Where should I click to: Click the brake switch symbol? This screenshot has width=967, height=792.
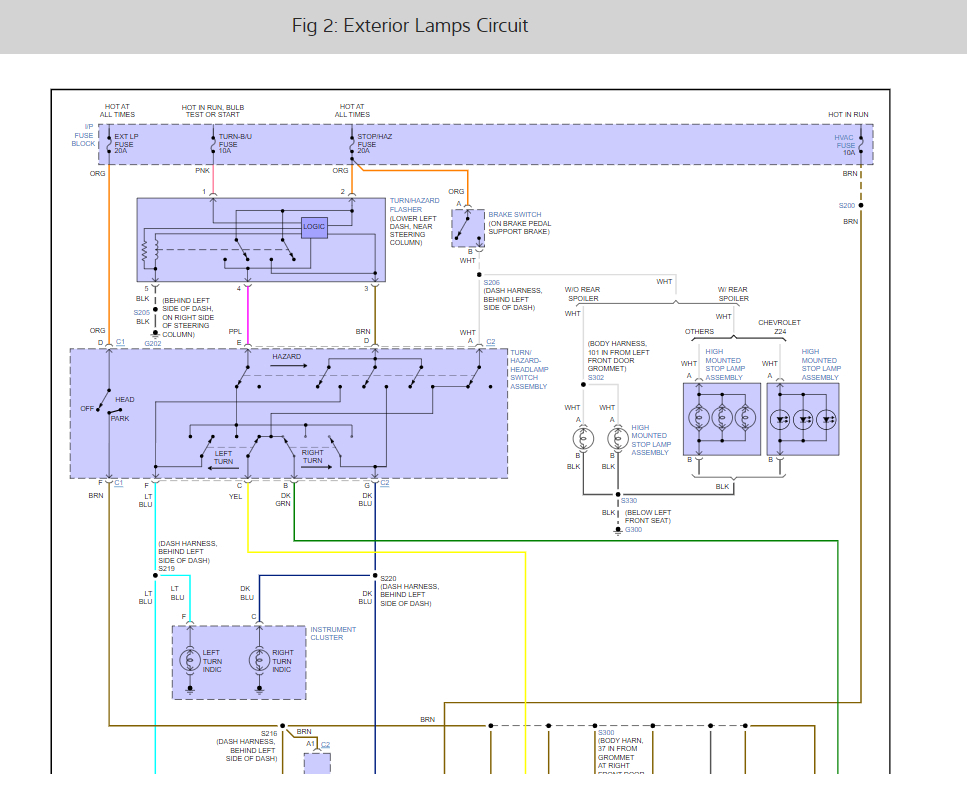[468, 228]
